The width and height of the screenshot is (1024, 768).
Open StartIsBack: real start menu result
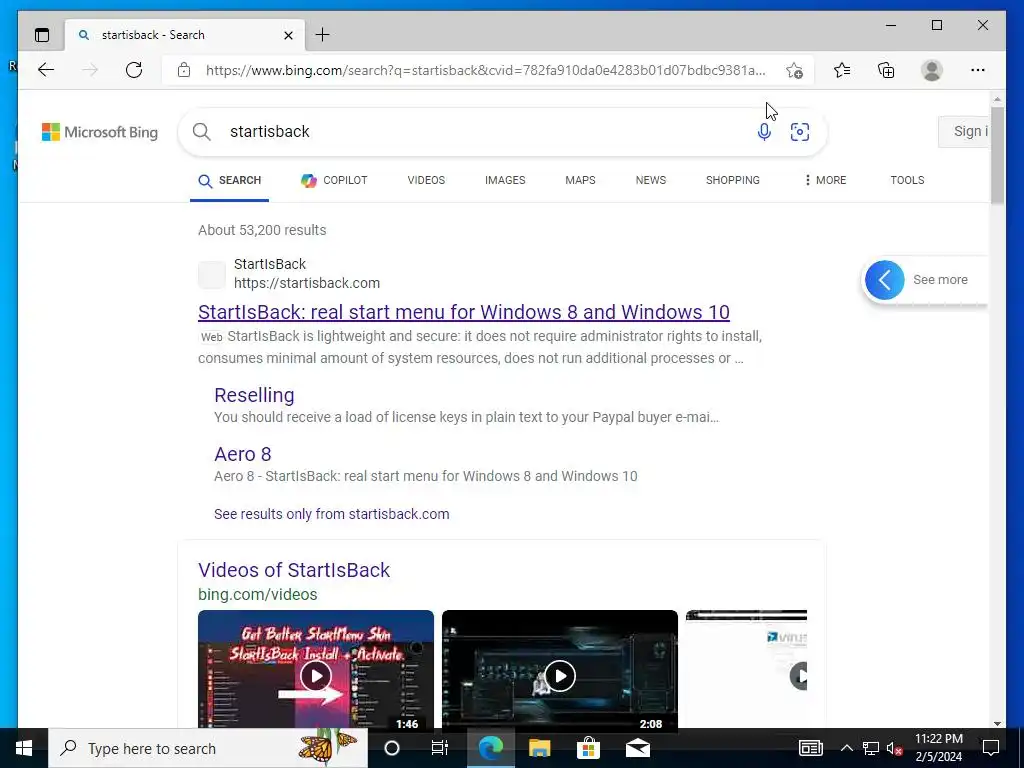[464, 312]
